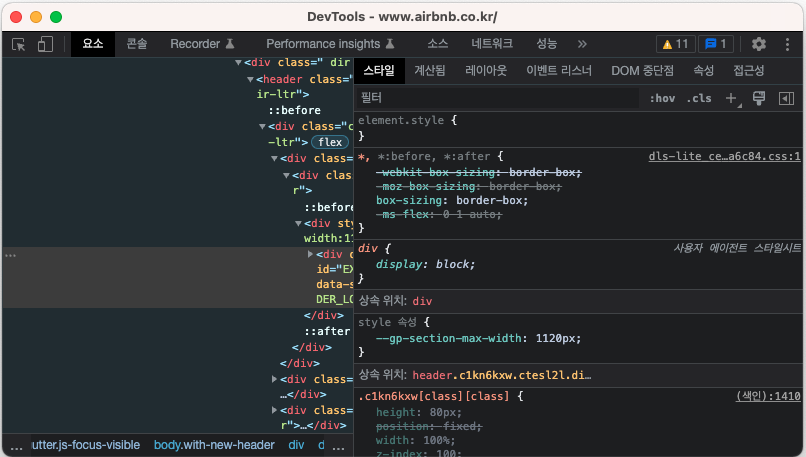Click the ellipsis beside the selected DOM row
The width and height of the screenshot is (806, 457).
click(10, 255)
